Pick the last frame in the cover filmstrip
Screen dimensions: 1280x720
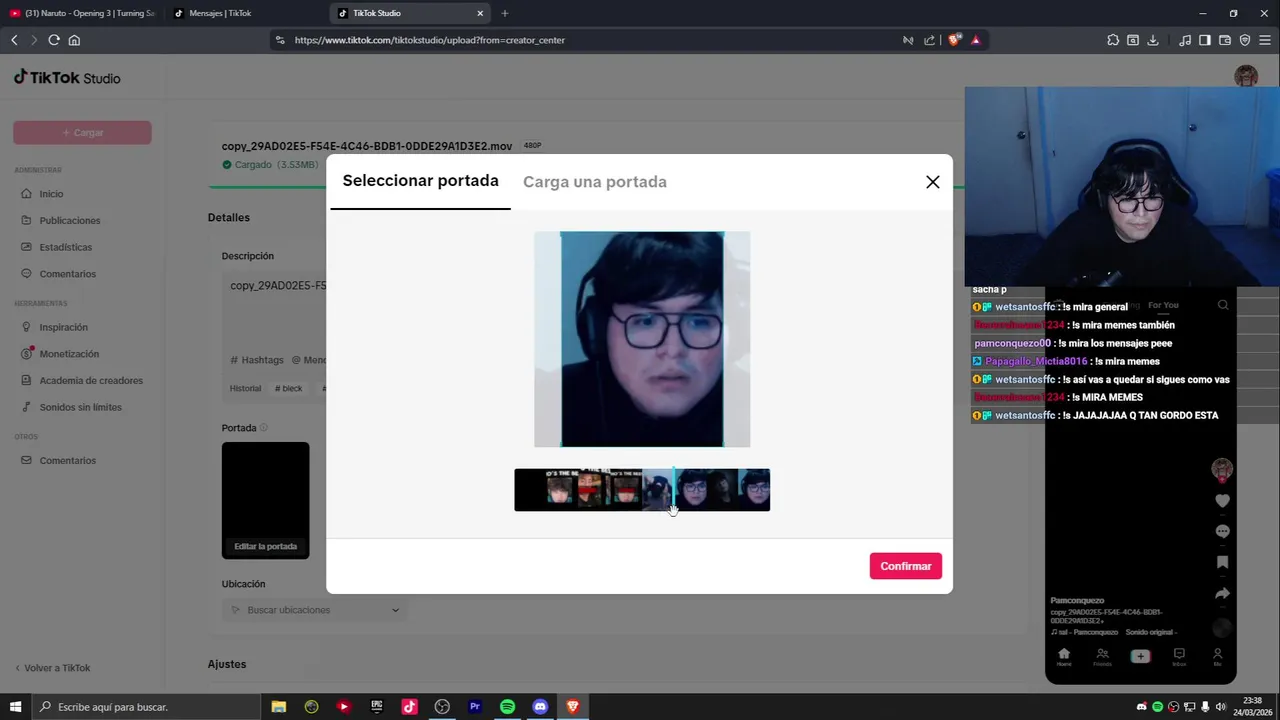tap(755, 490)
